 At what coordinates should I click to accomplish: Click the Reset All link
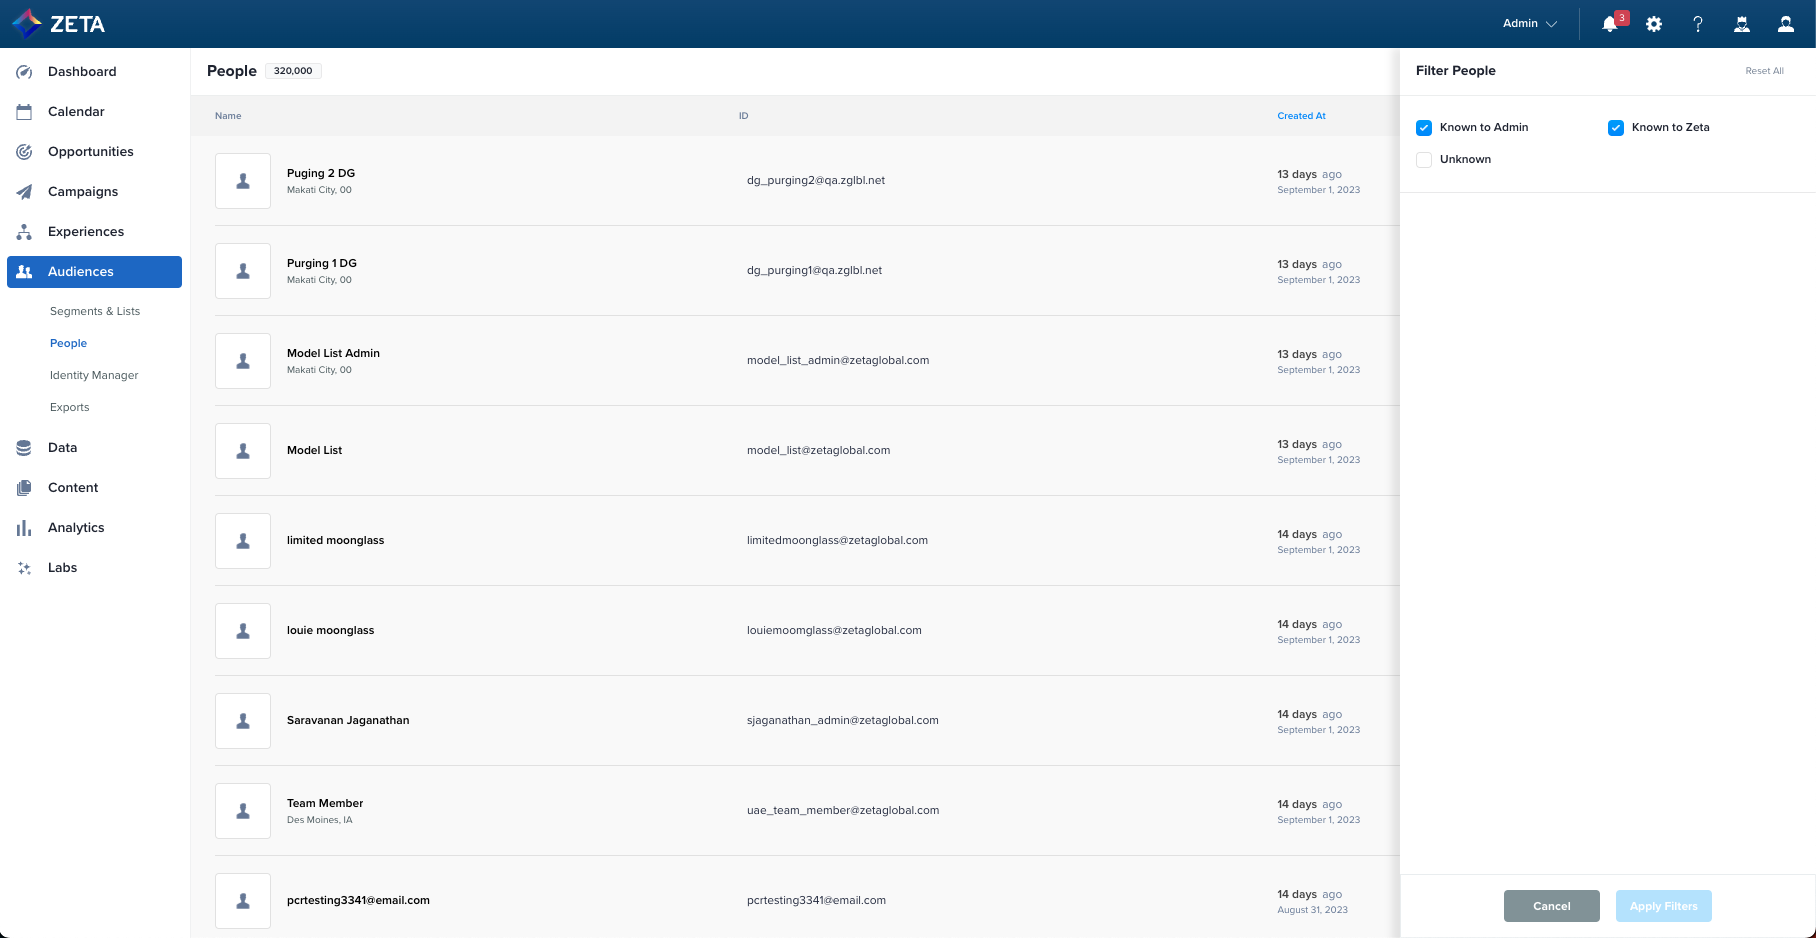(x=1764, y=71)
